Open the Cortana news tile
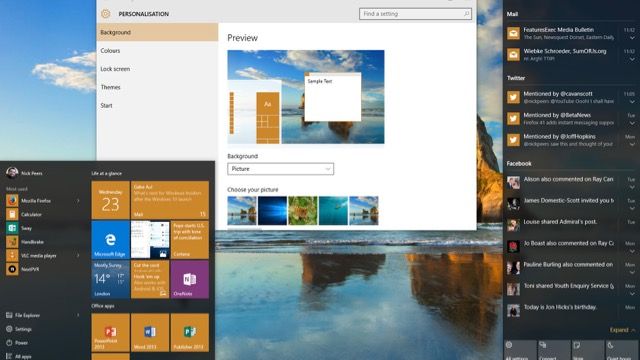The width and height of the screenshot is (640, 360). point(190,240)
